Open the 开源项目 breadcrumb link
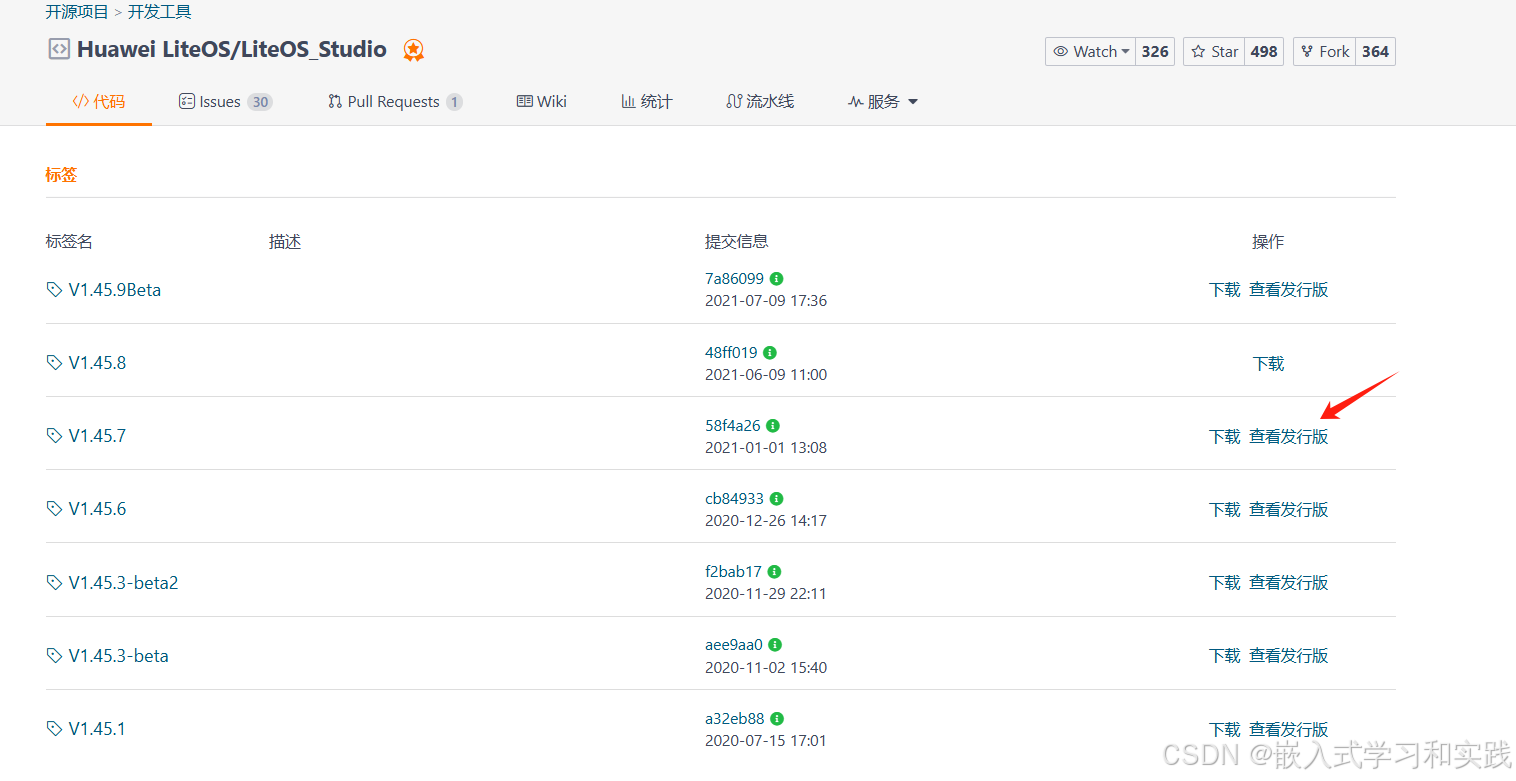 (x=77, y=12)
